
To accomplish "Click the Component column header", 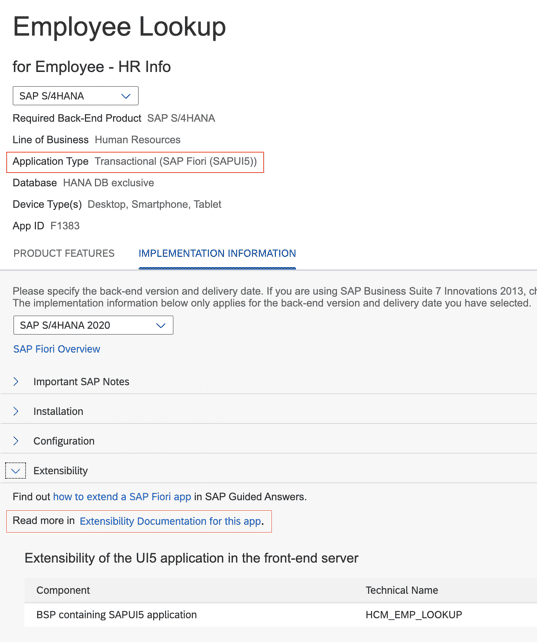I will (x=63, y=590).
